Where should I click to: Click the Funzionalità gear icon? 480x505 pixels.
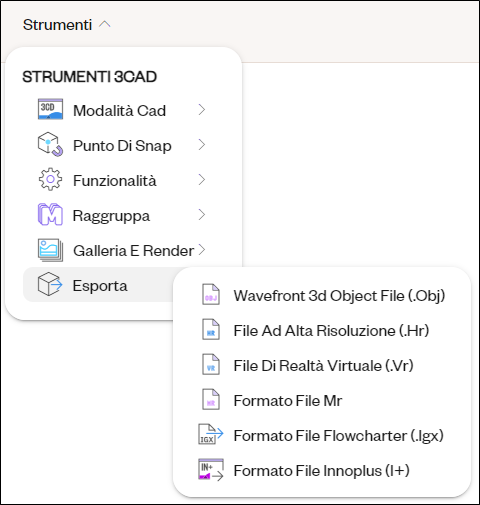(50, 179)
